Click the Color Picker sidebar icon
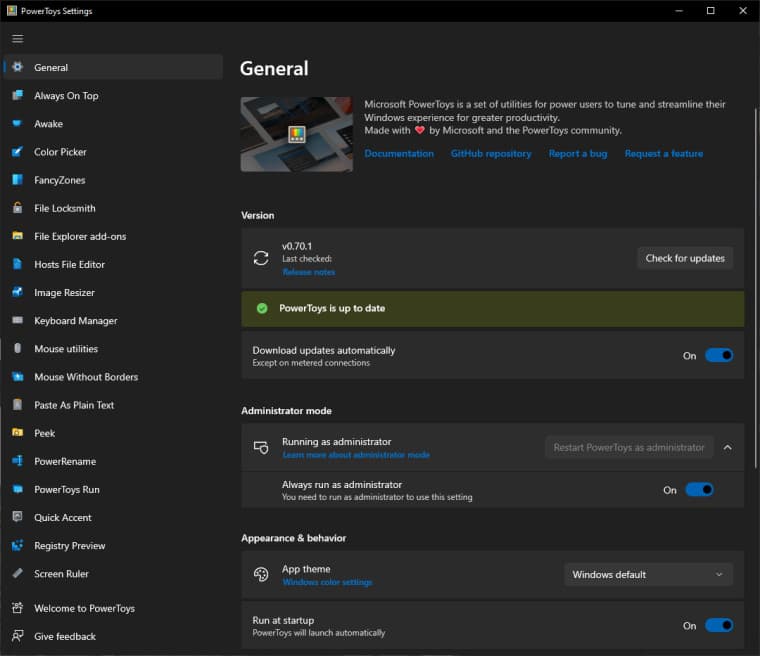760x656 pixels. pyautogui.click(x=17, y=152)
